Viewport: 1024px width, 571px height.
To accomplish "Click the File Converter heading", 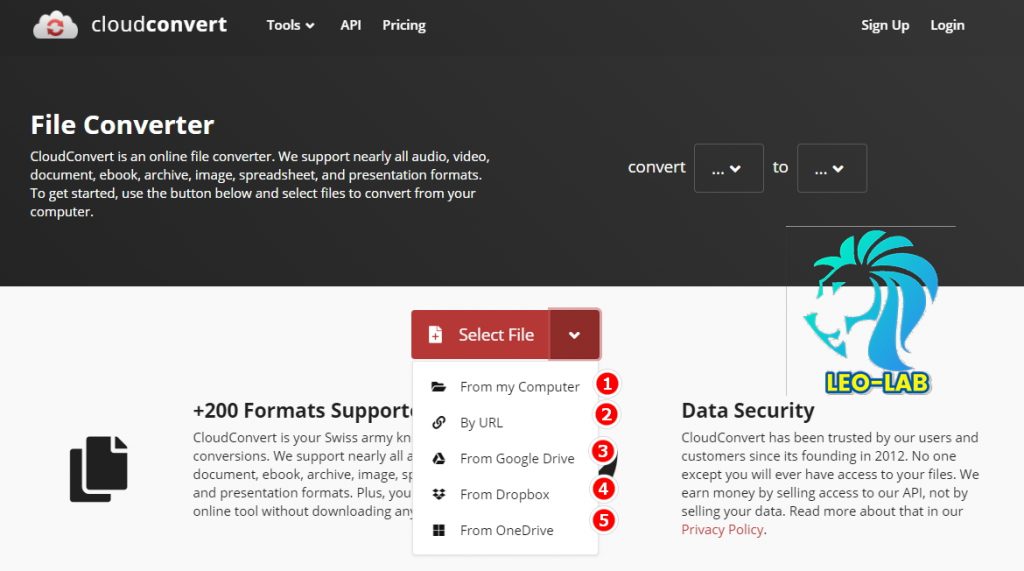I will [122, 125].
